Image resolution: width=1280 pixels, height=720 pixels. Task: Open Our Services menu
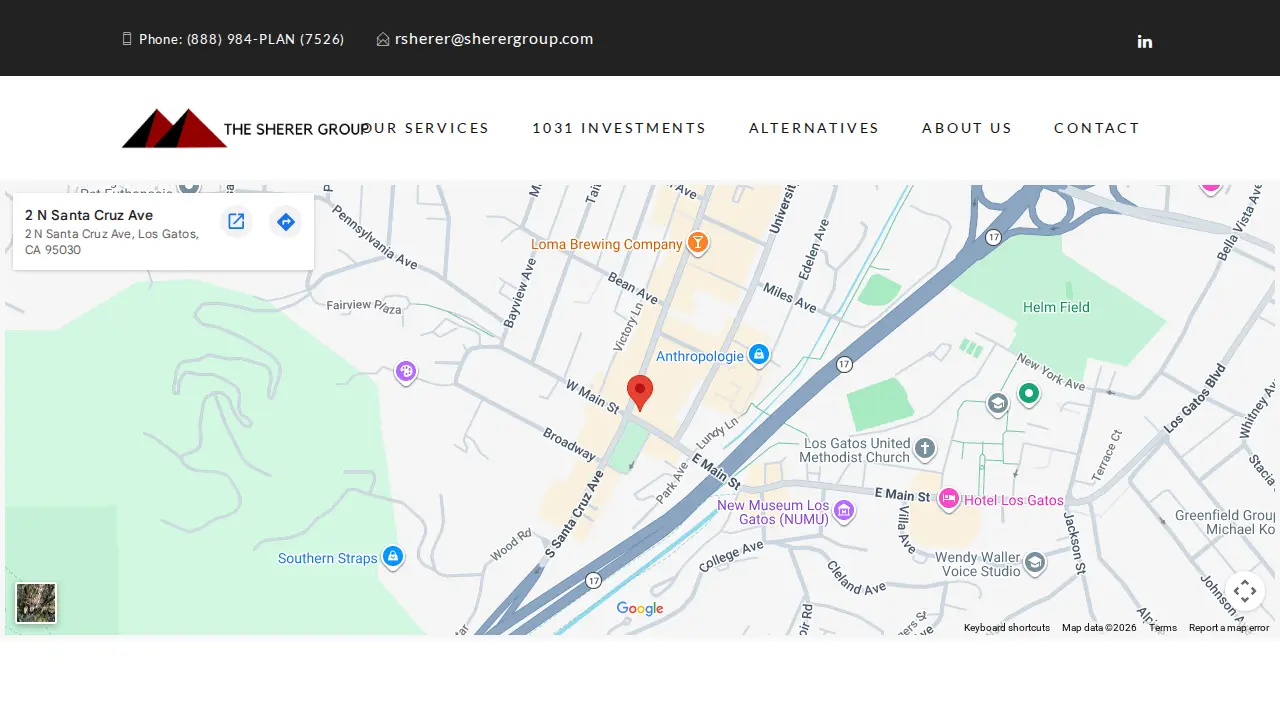point(426,128)
